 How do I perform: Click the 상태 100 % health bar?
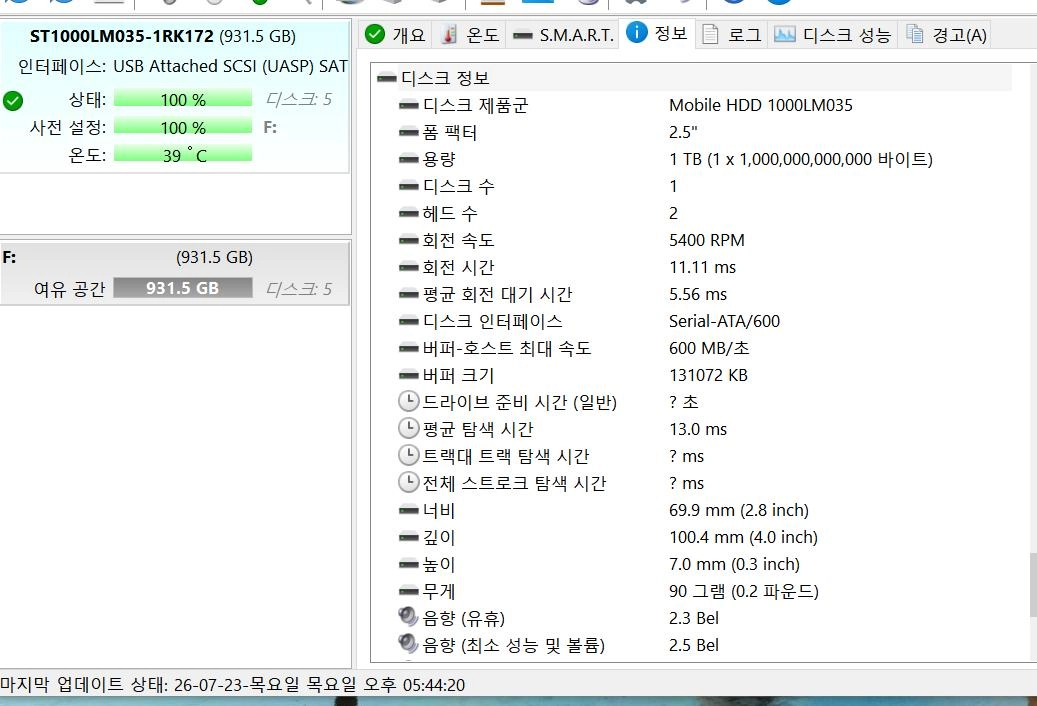183,100
